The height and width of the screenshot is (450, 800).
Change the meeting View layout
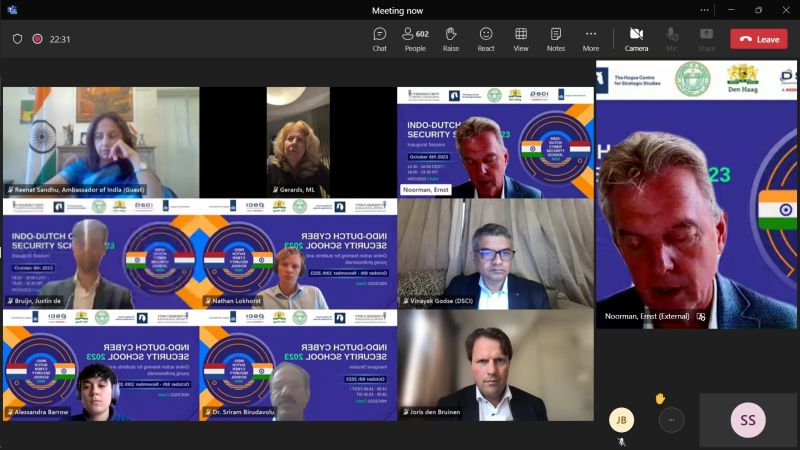521,39
